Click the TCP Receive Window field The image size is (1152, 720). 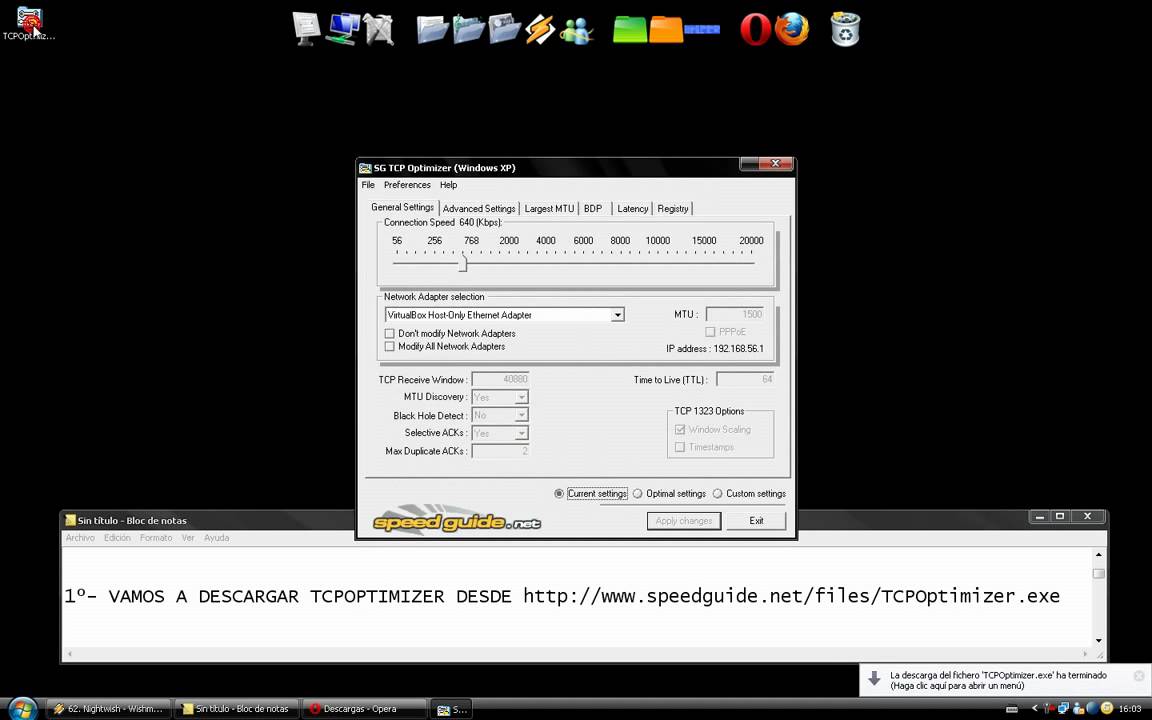coord(500,380)
